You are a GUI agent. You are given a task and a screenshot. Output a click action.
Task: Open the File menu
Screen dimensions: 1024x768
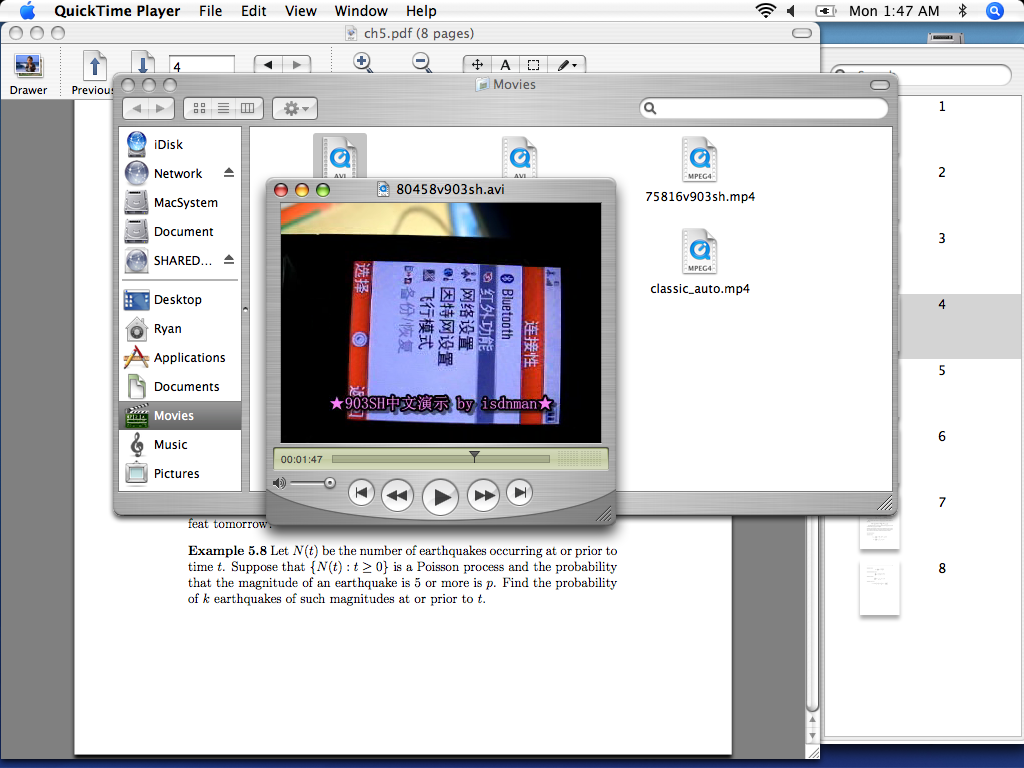pos(210,11)
